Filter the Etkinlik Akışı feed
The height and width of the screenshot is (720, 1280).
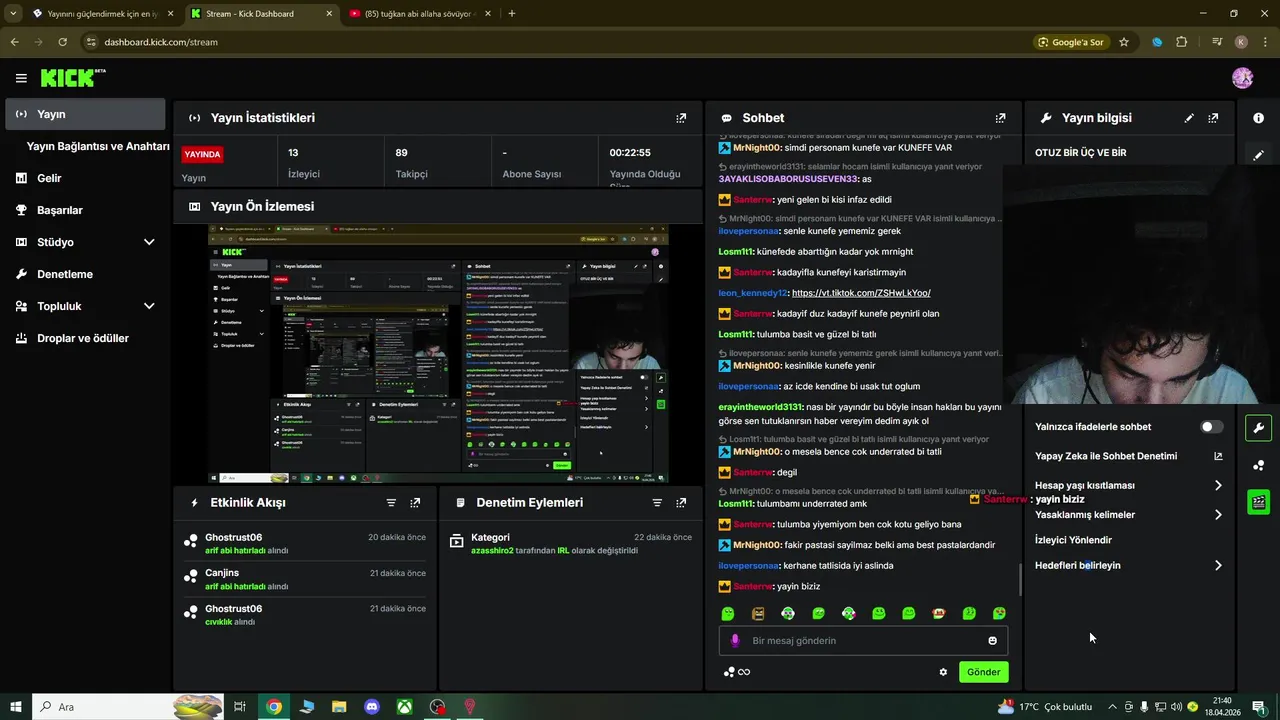(391, 503)
